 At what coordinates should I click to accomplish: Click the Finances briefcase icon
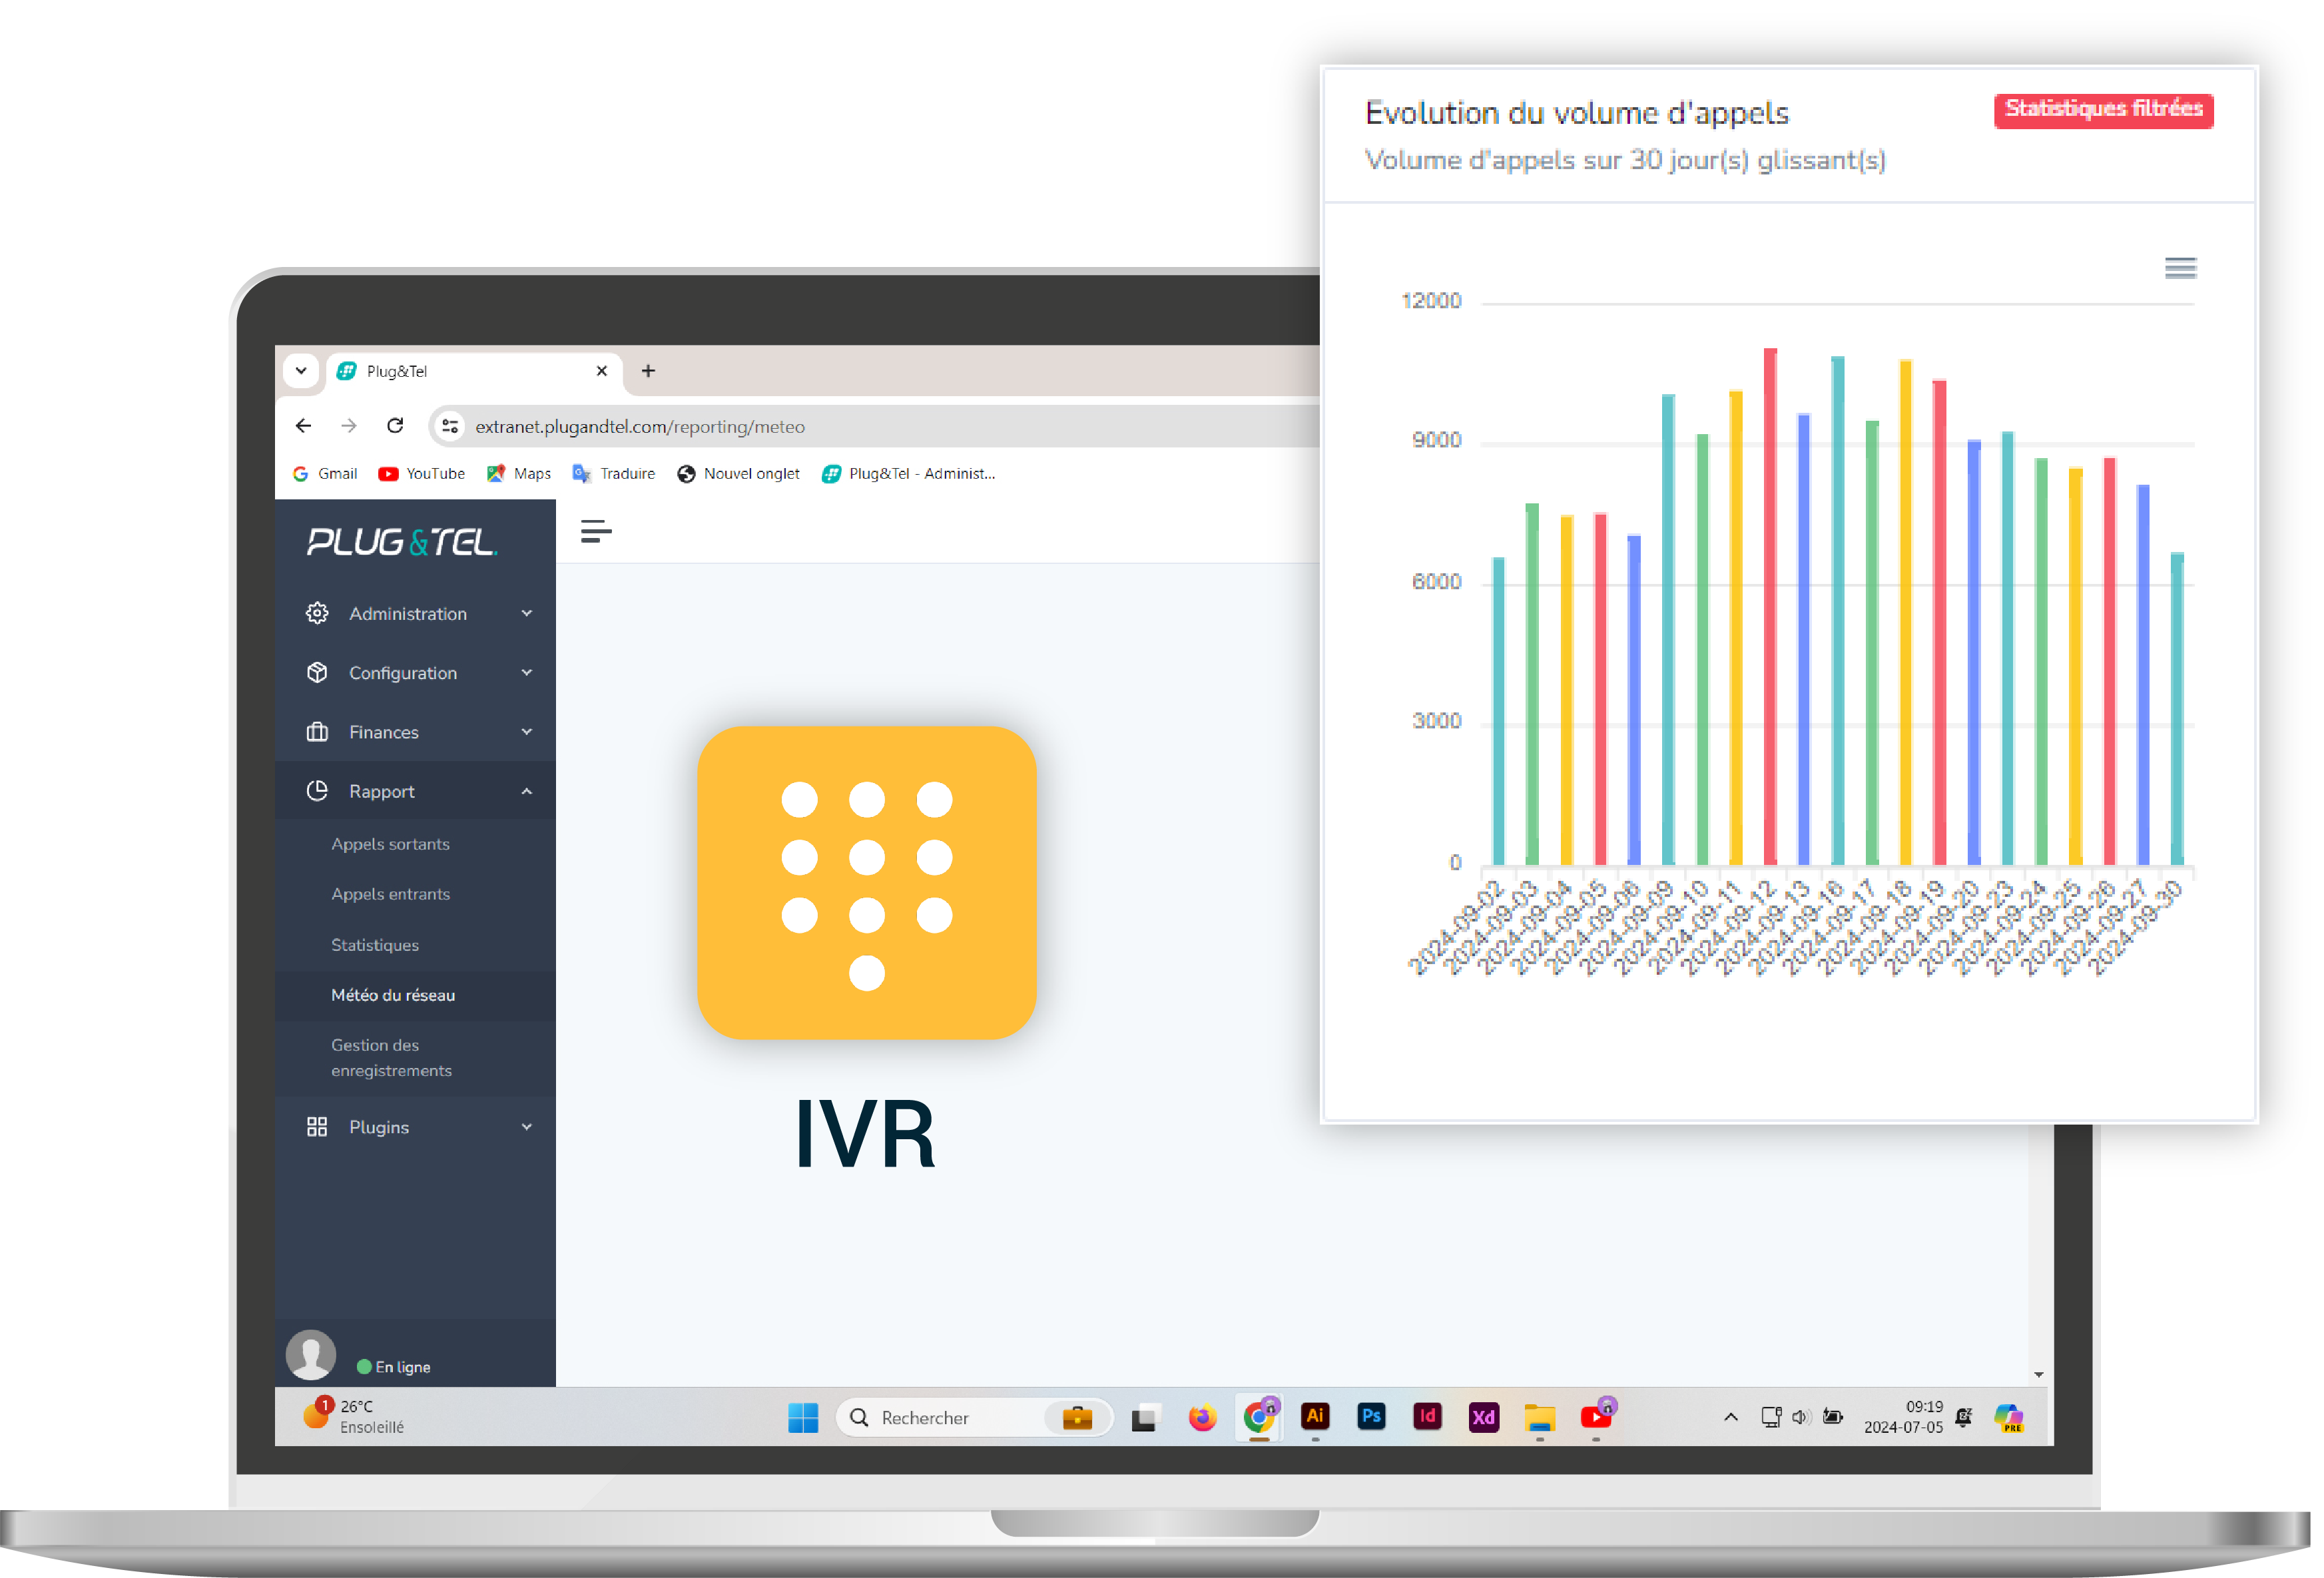(317, 731)
